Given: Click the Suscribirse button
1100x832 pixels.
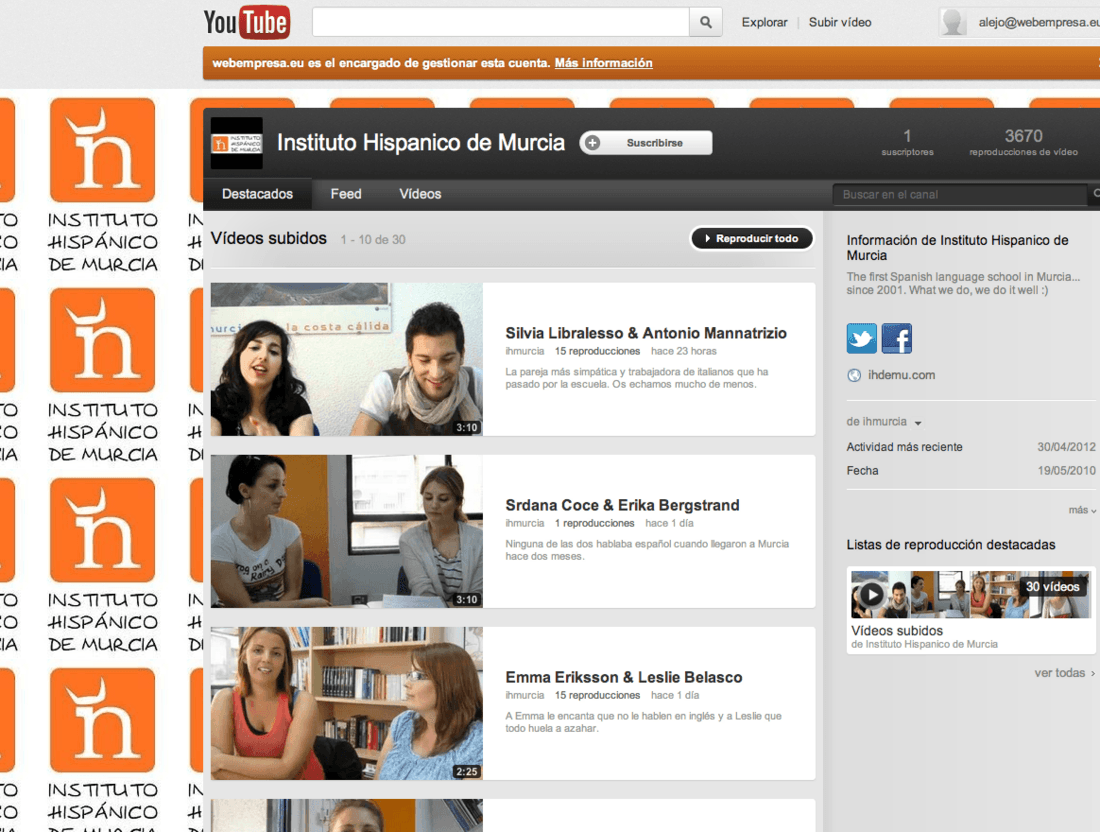Looking at the screenshot, I should [x=646, y=143].
